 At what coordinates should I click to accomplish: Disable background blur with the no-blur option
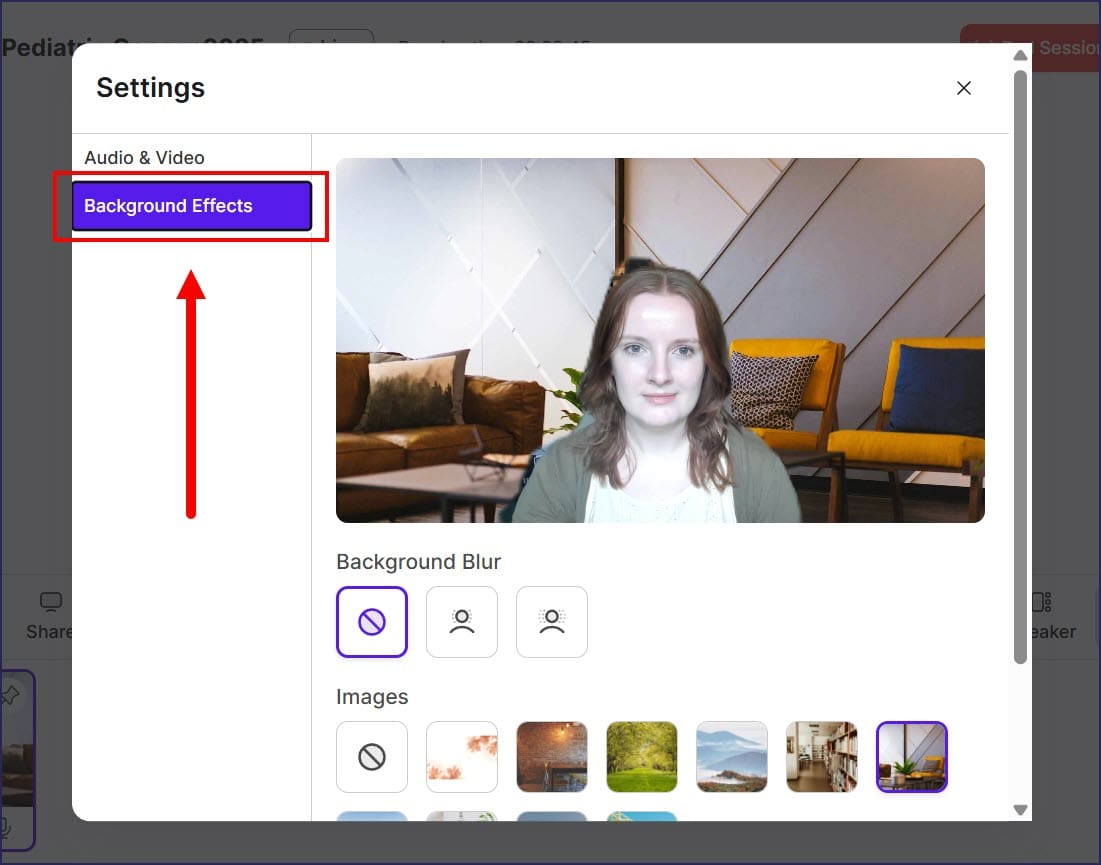click(x=372, y=622)
